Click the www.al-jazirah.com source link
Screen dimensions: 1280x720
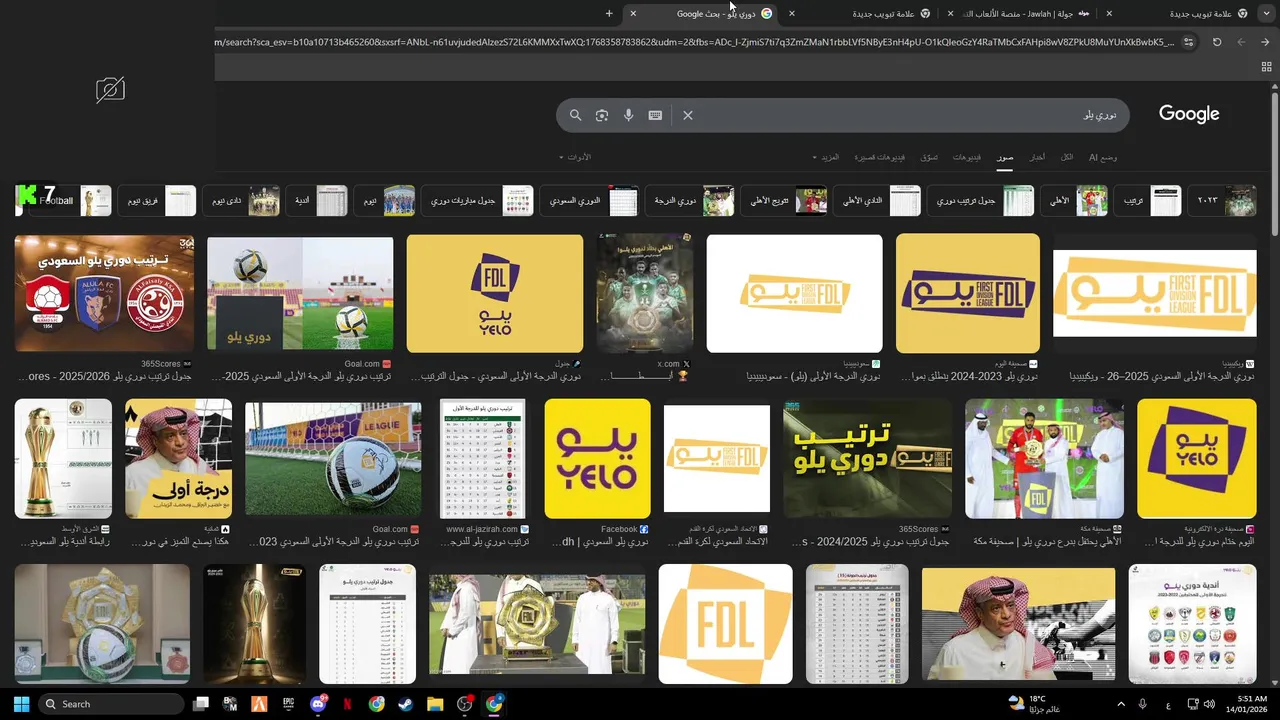488,529
